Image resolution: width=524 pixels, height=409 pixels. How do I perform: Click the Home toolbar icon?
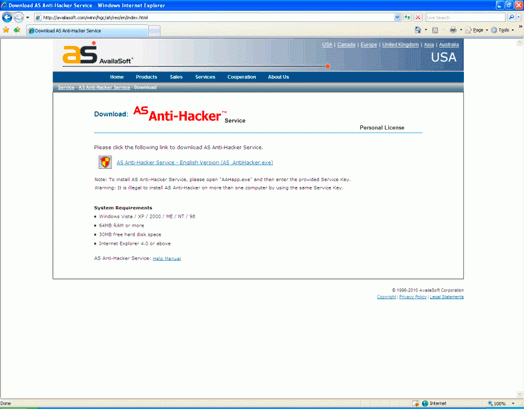click(x=418, y=30)
